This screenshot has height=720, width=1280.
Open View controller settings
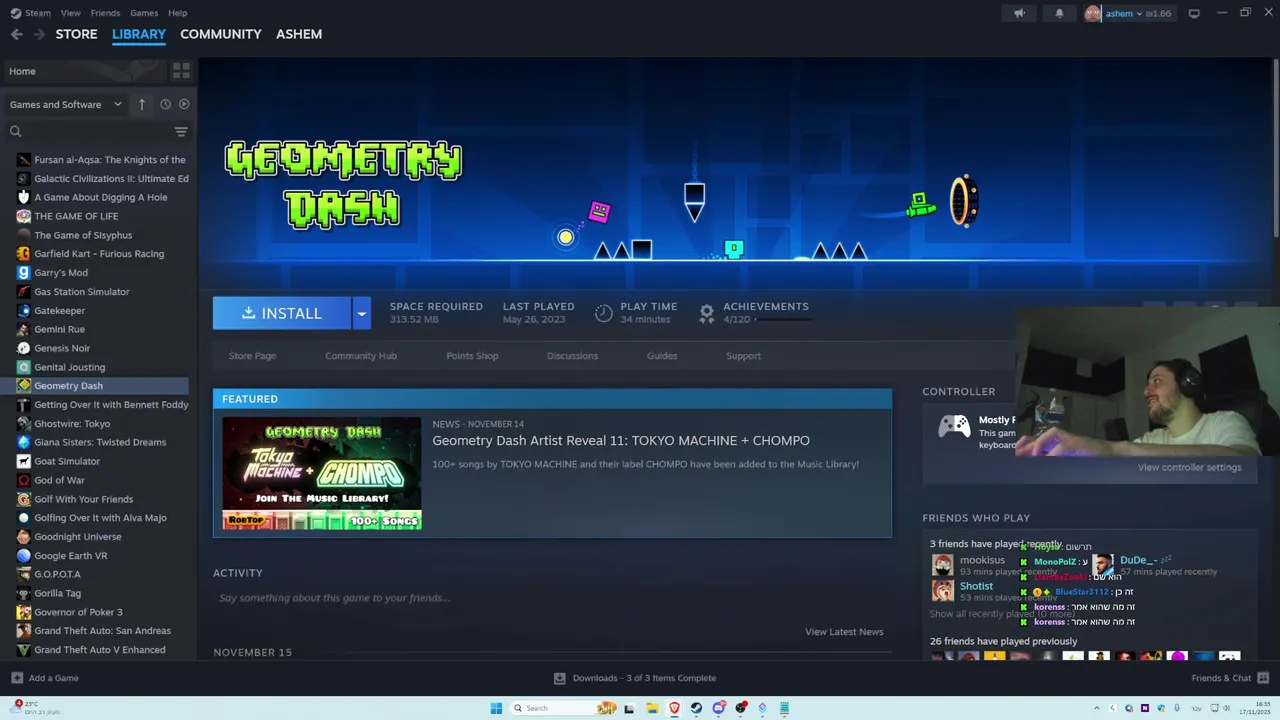coord(1189,467)
